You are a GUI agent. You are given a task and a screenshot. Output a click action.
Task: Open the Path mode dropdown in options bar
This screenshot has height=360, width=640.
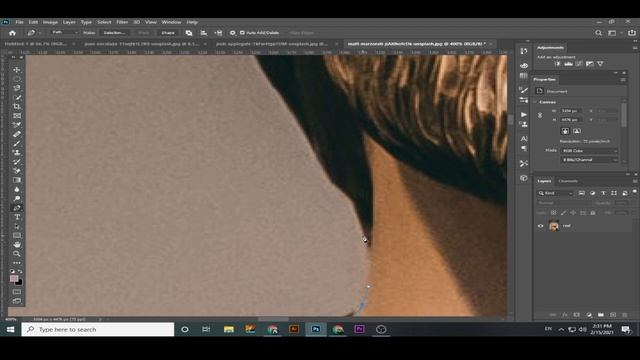point(64,33)
